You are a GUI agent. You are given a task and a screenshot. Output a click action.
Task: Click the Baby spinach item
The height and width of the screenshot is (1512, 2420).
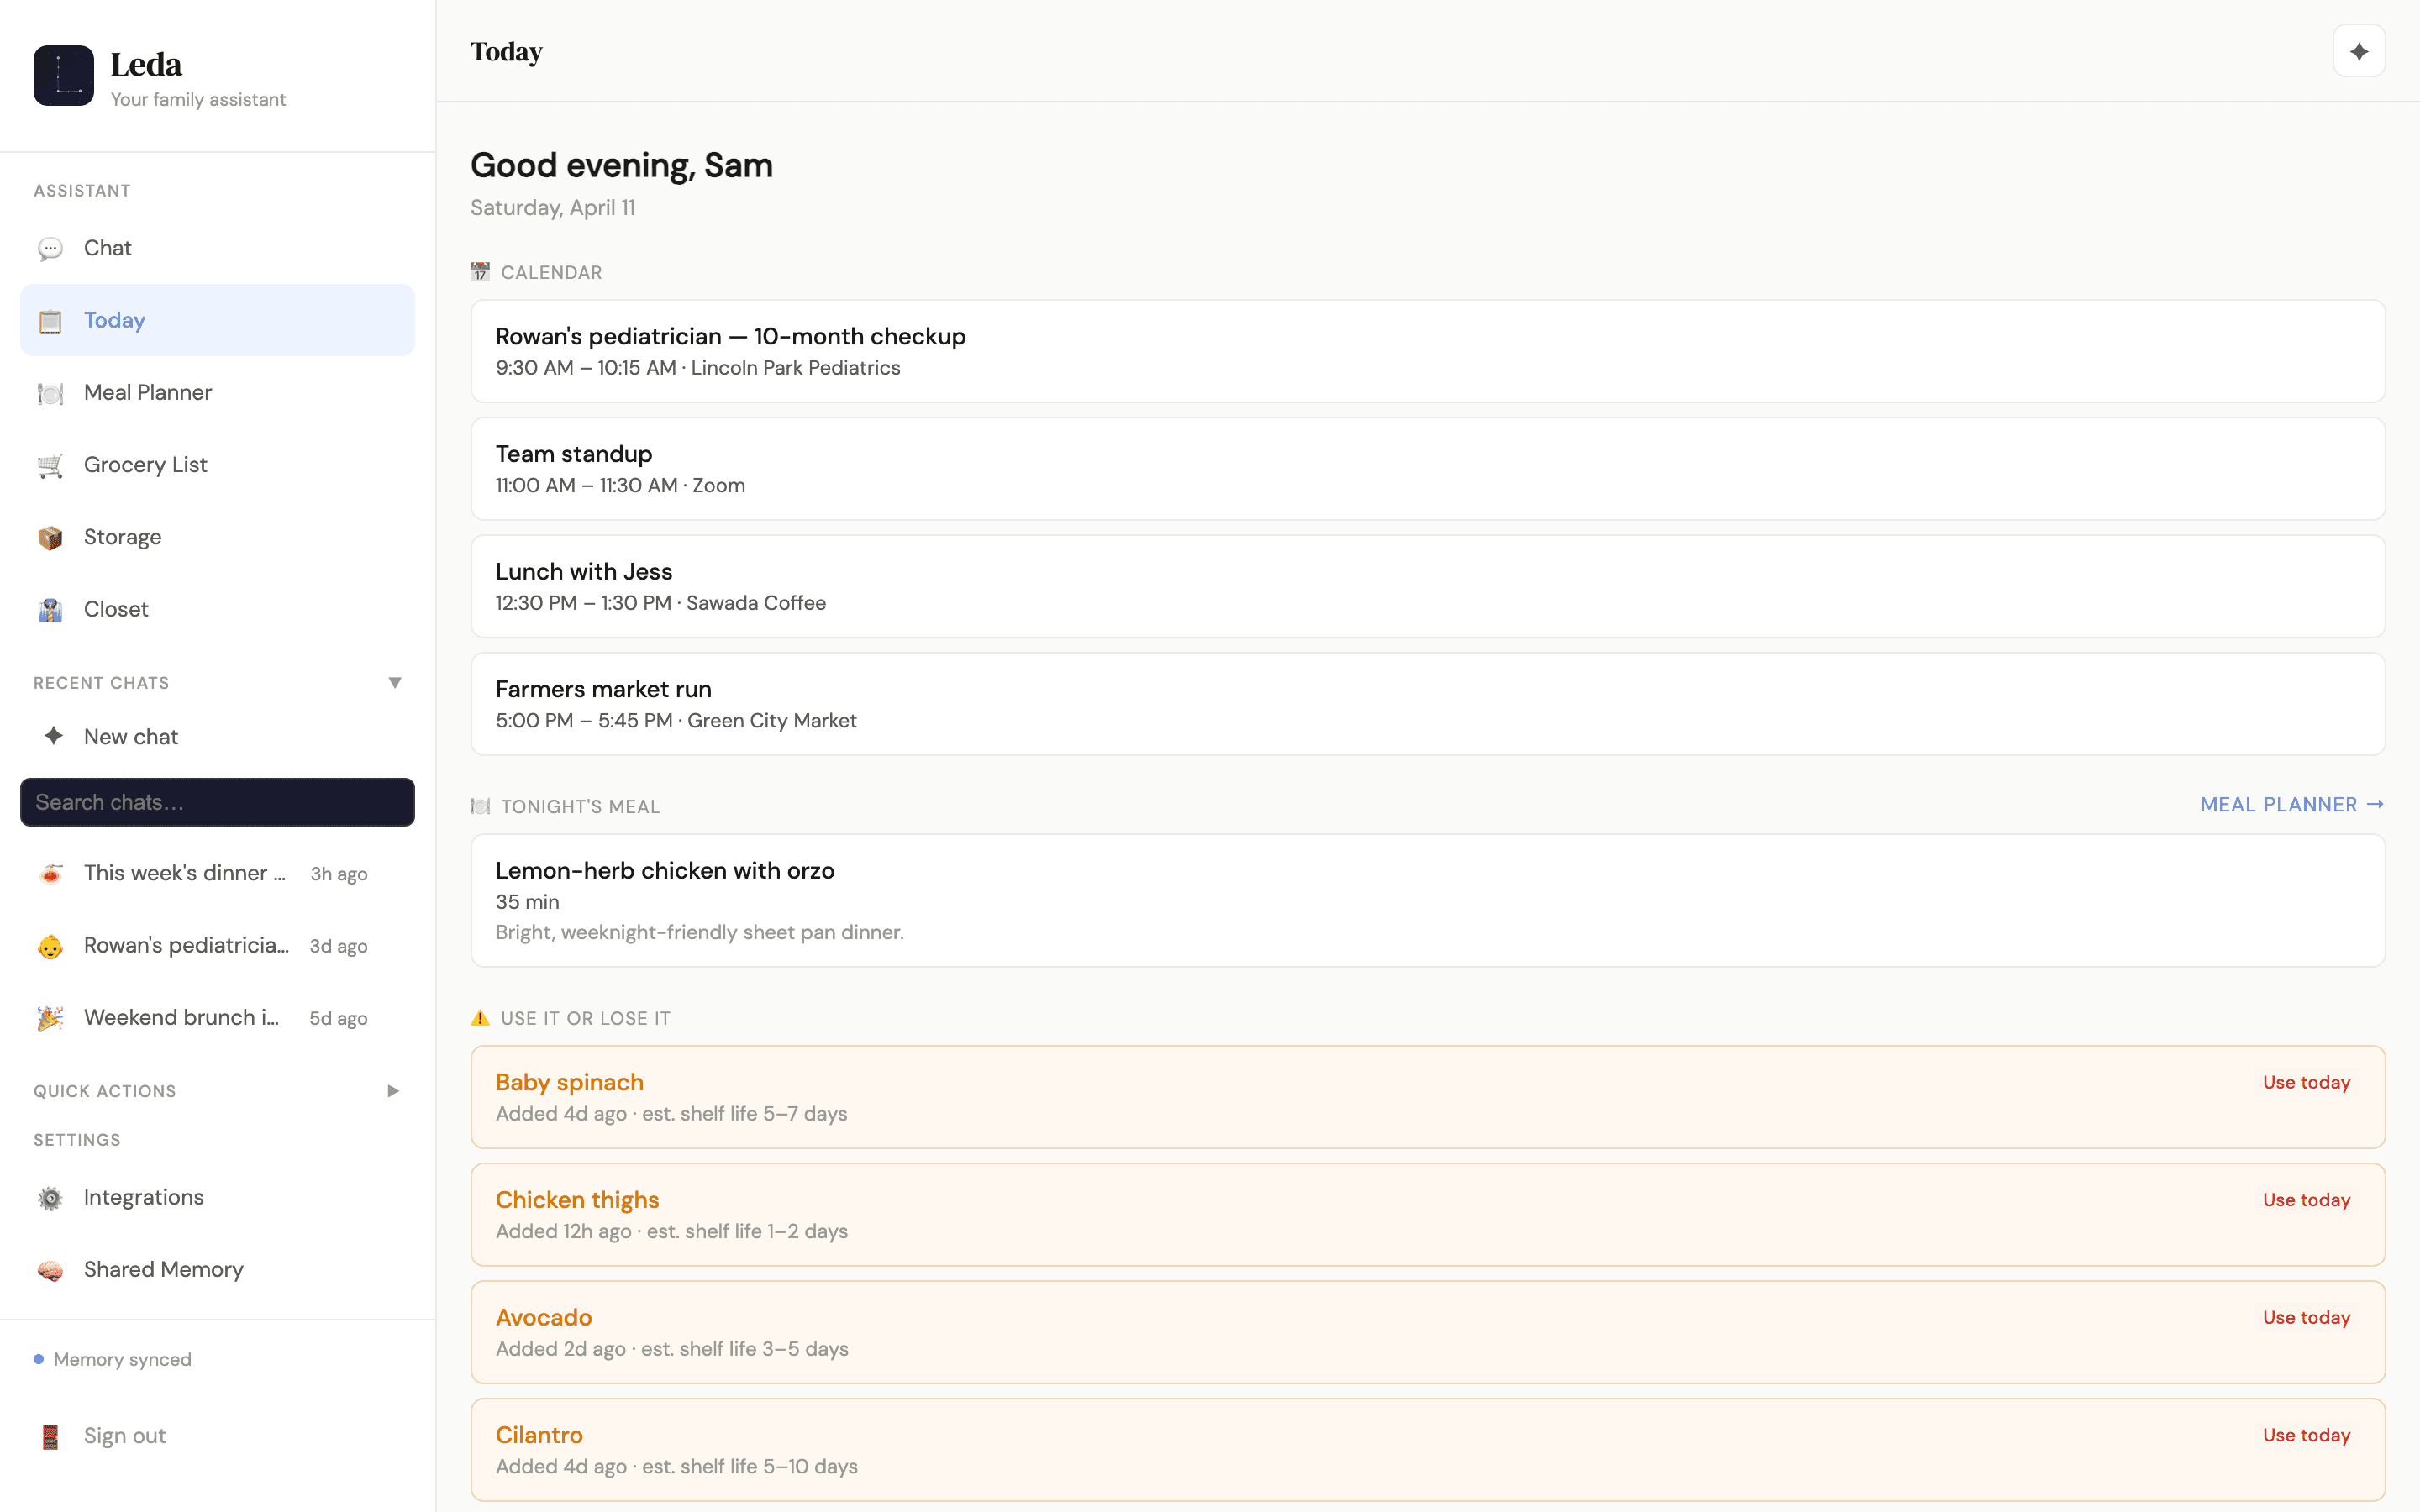(1428, 1097)
